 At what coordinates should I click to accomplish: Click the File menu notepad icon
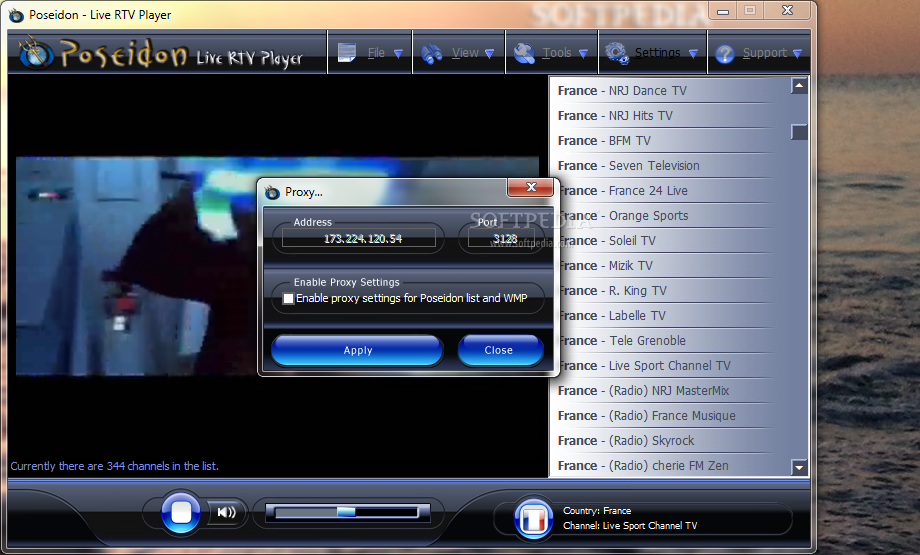tap(347, 53)
